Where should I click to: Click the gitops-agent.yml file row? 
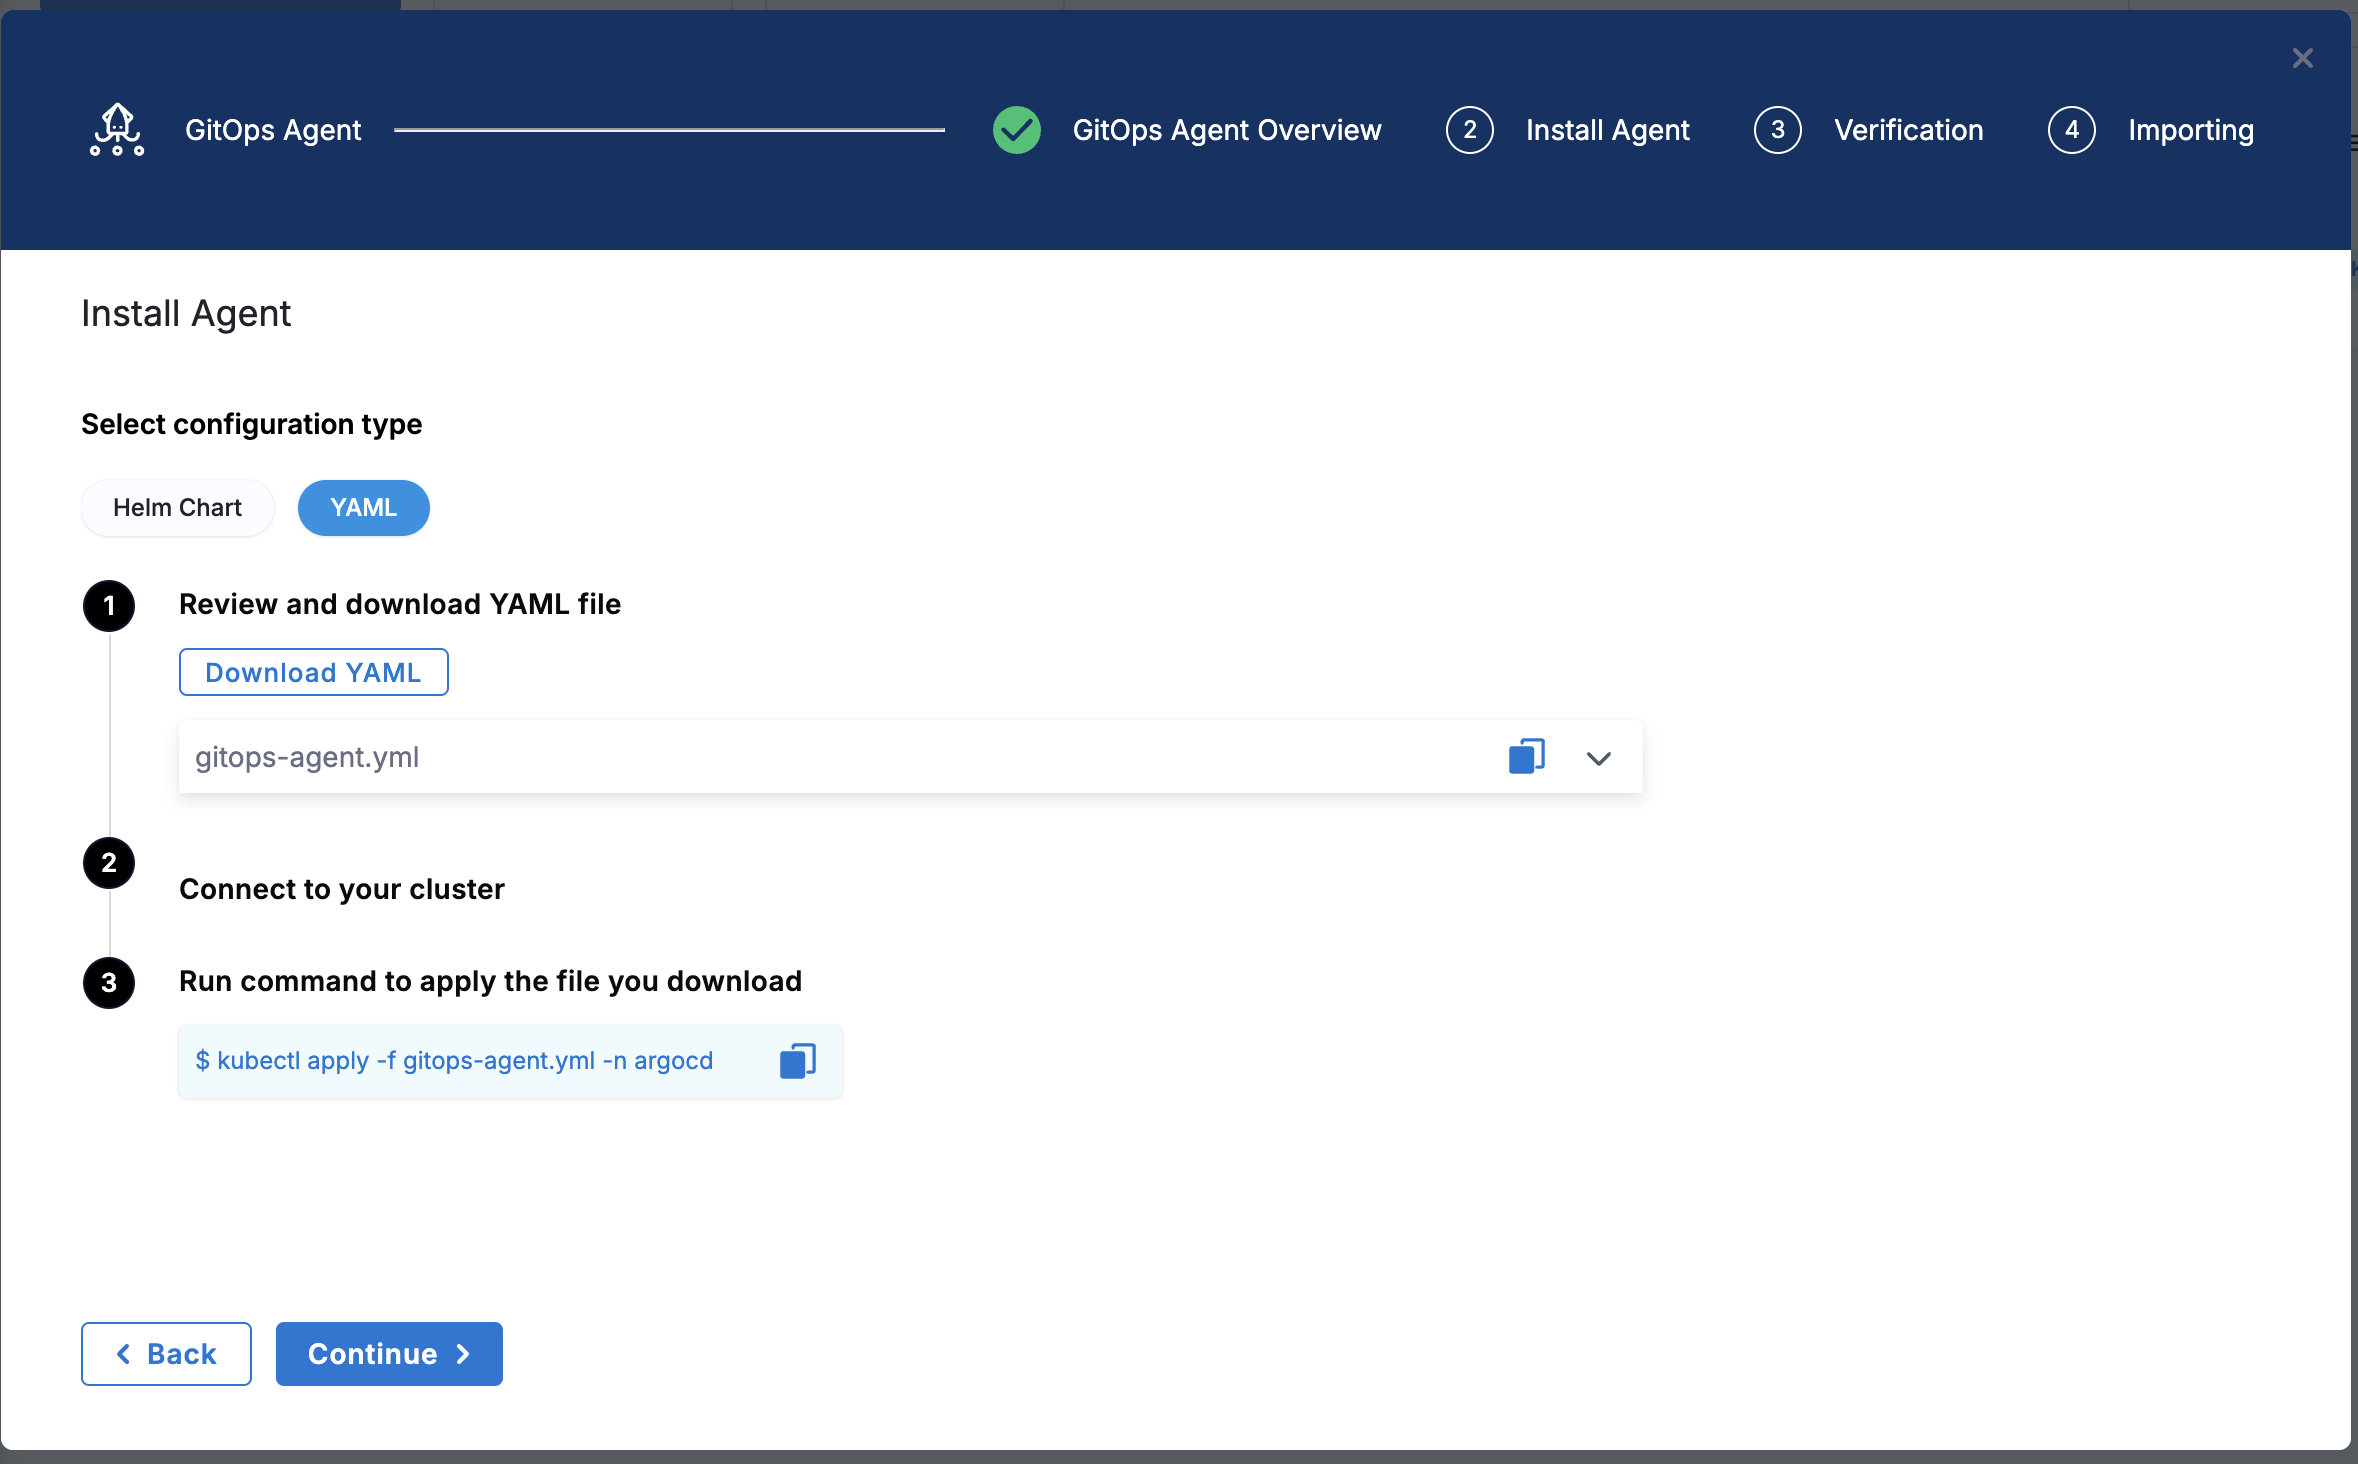click(800, 757)
